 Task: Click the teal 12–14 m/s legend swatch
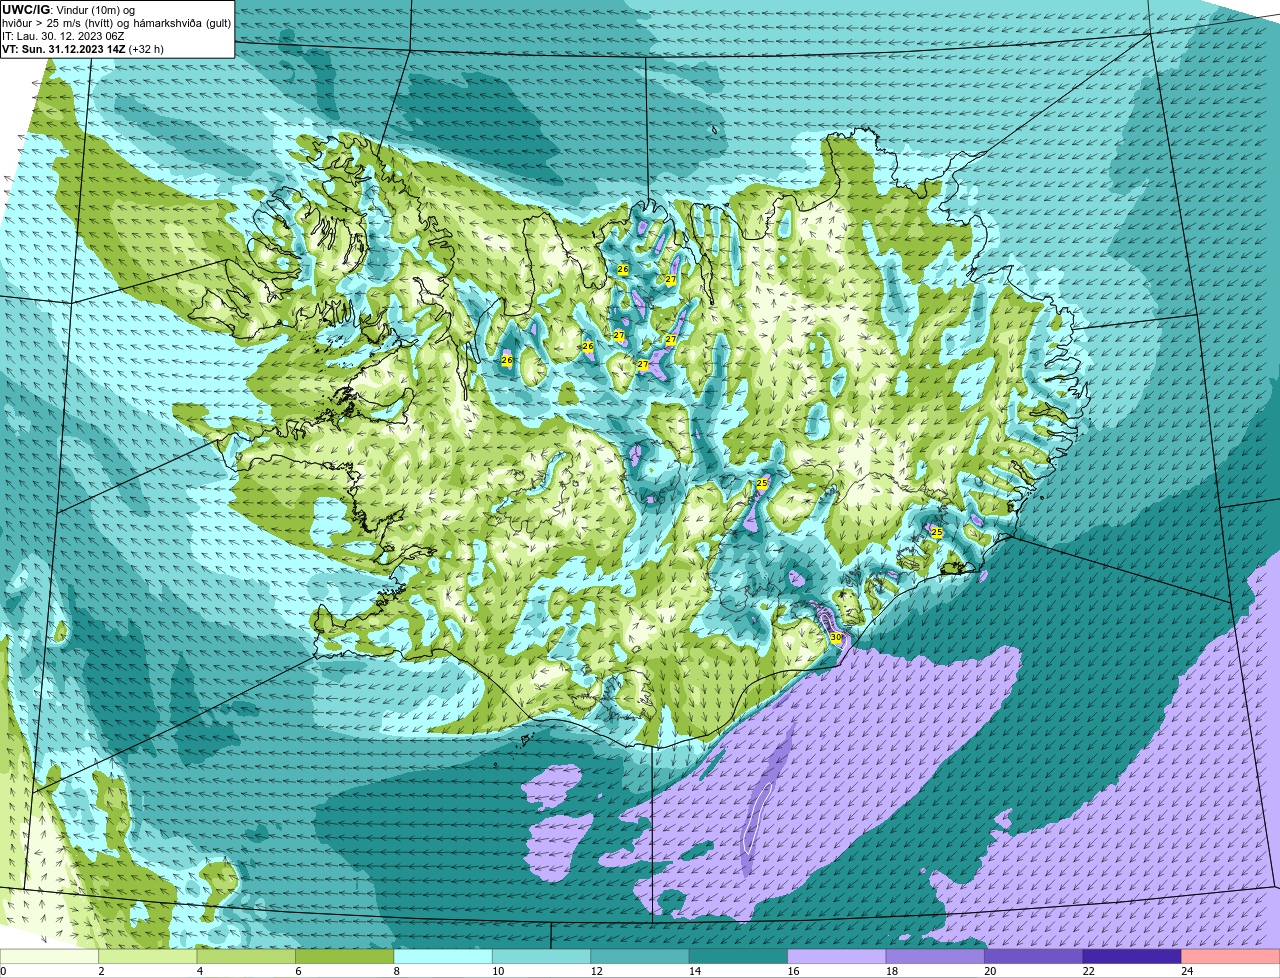pyautogui.click(x=640, y=957)
